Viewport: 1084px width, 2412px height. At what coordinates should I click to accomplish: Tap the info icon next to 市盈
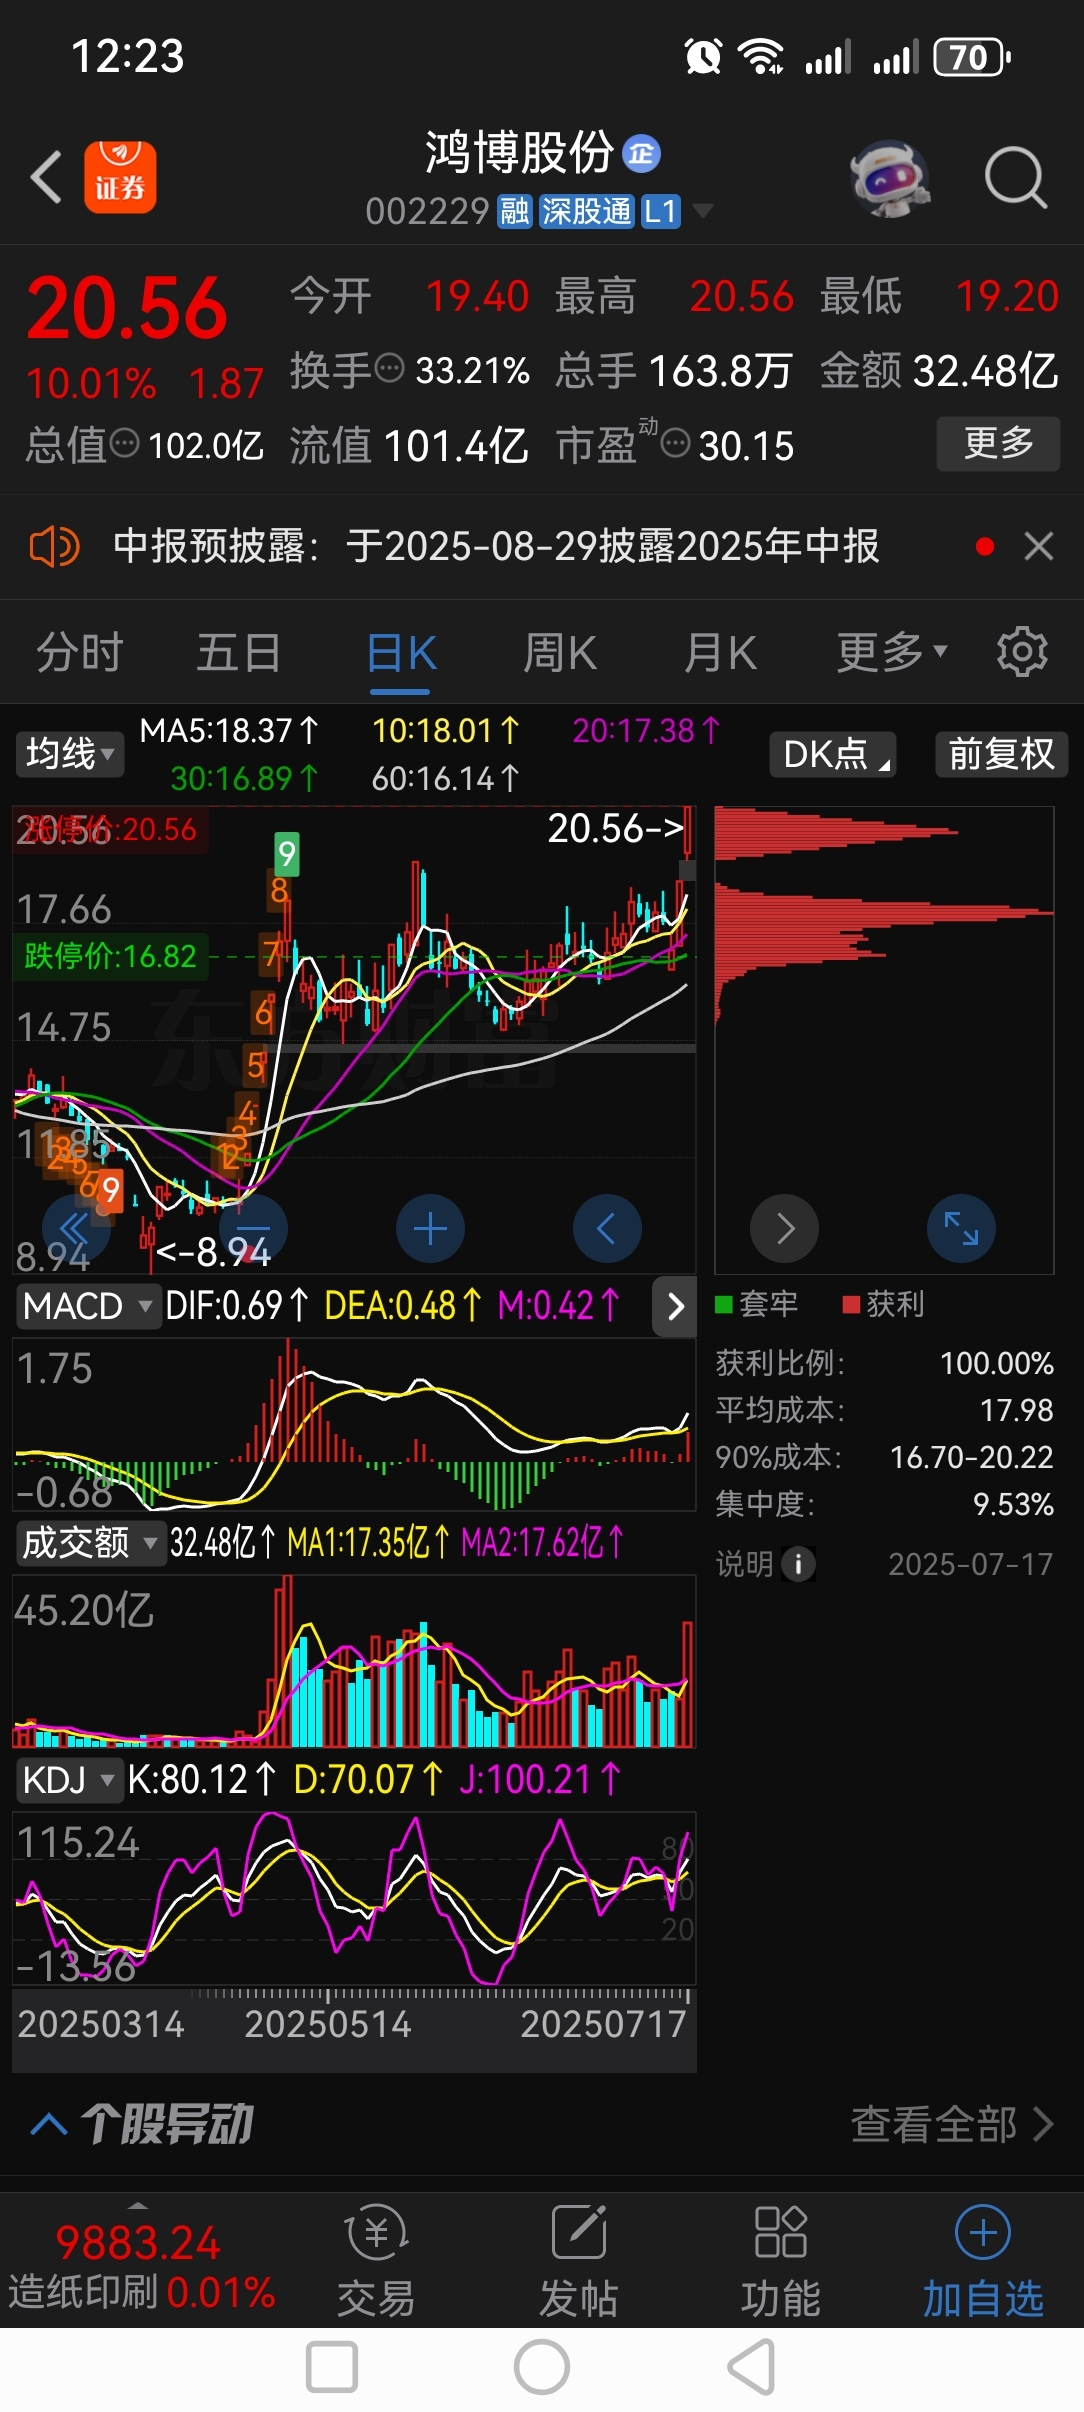(676, 443)
